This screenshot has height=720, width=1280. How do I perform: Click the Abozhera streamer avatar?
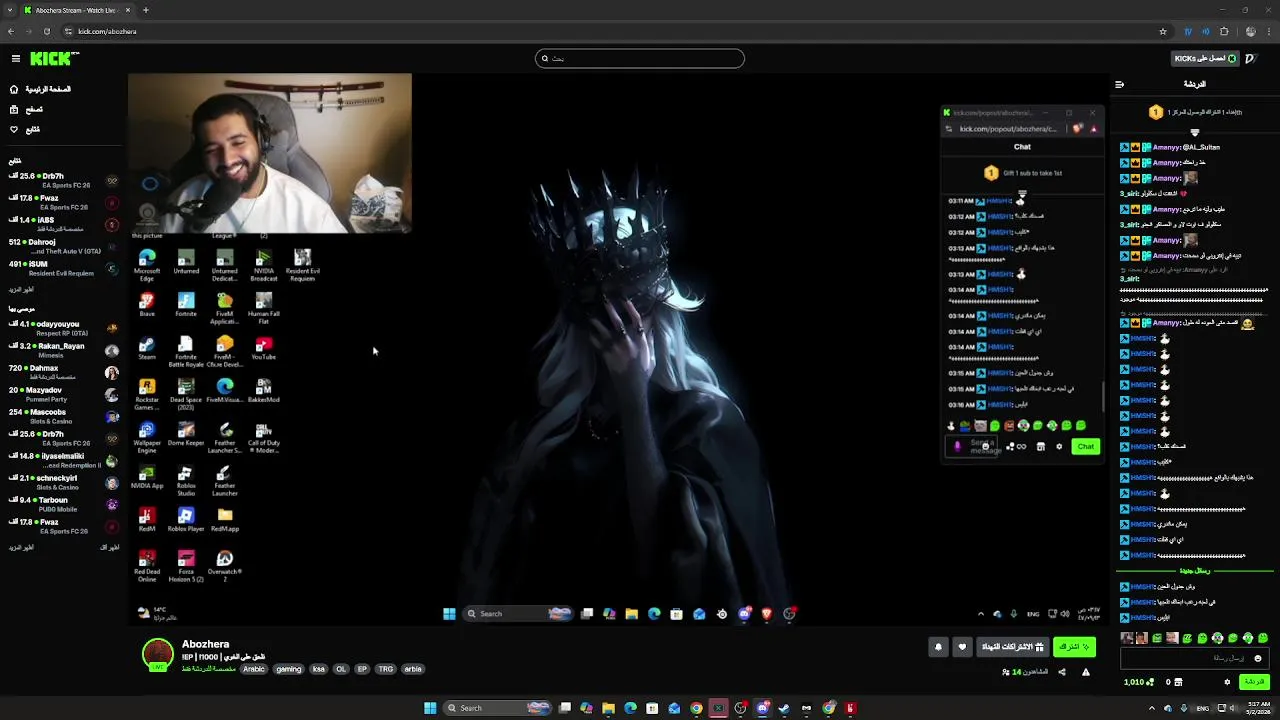click(x=158, y=654)
